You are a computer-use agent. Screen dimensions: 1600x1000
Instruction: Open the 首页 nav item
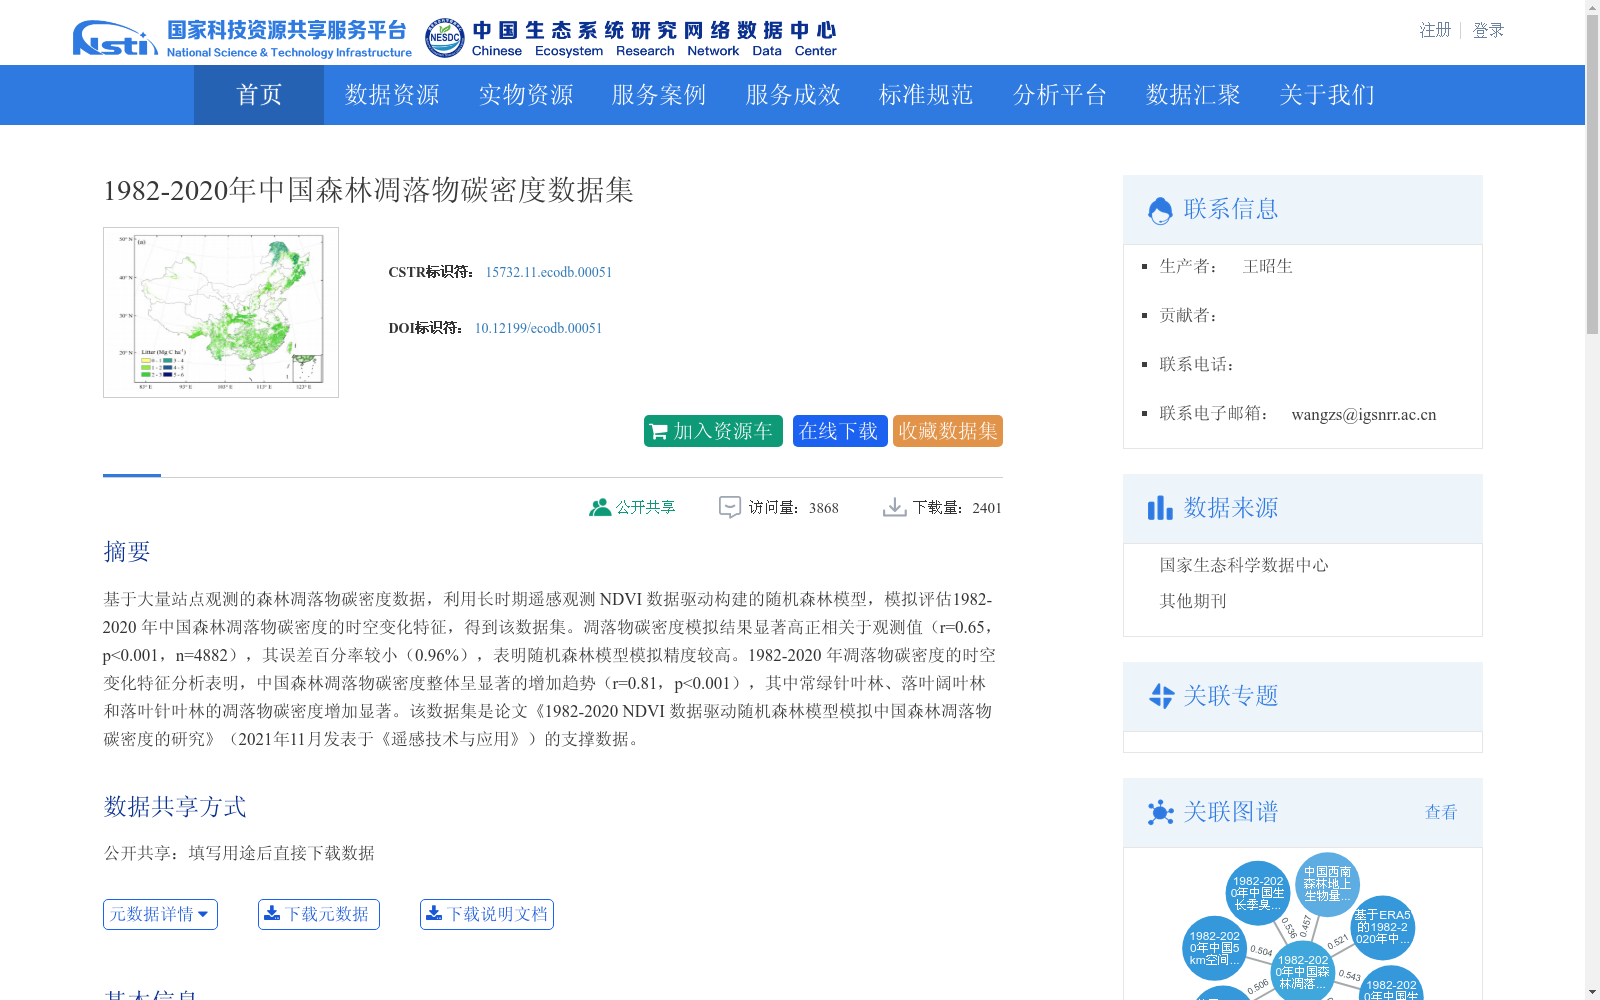259,95
